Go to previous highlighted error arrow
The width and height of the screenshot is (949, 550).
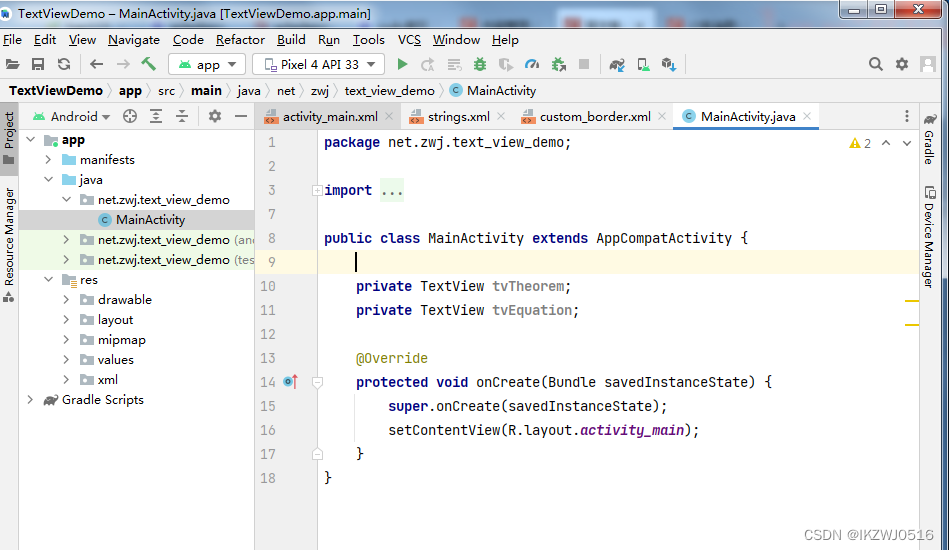886,143
